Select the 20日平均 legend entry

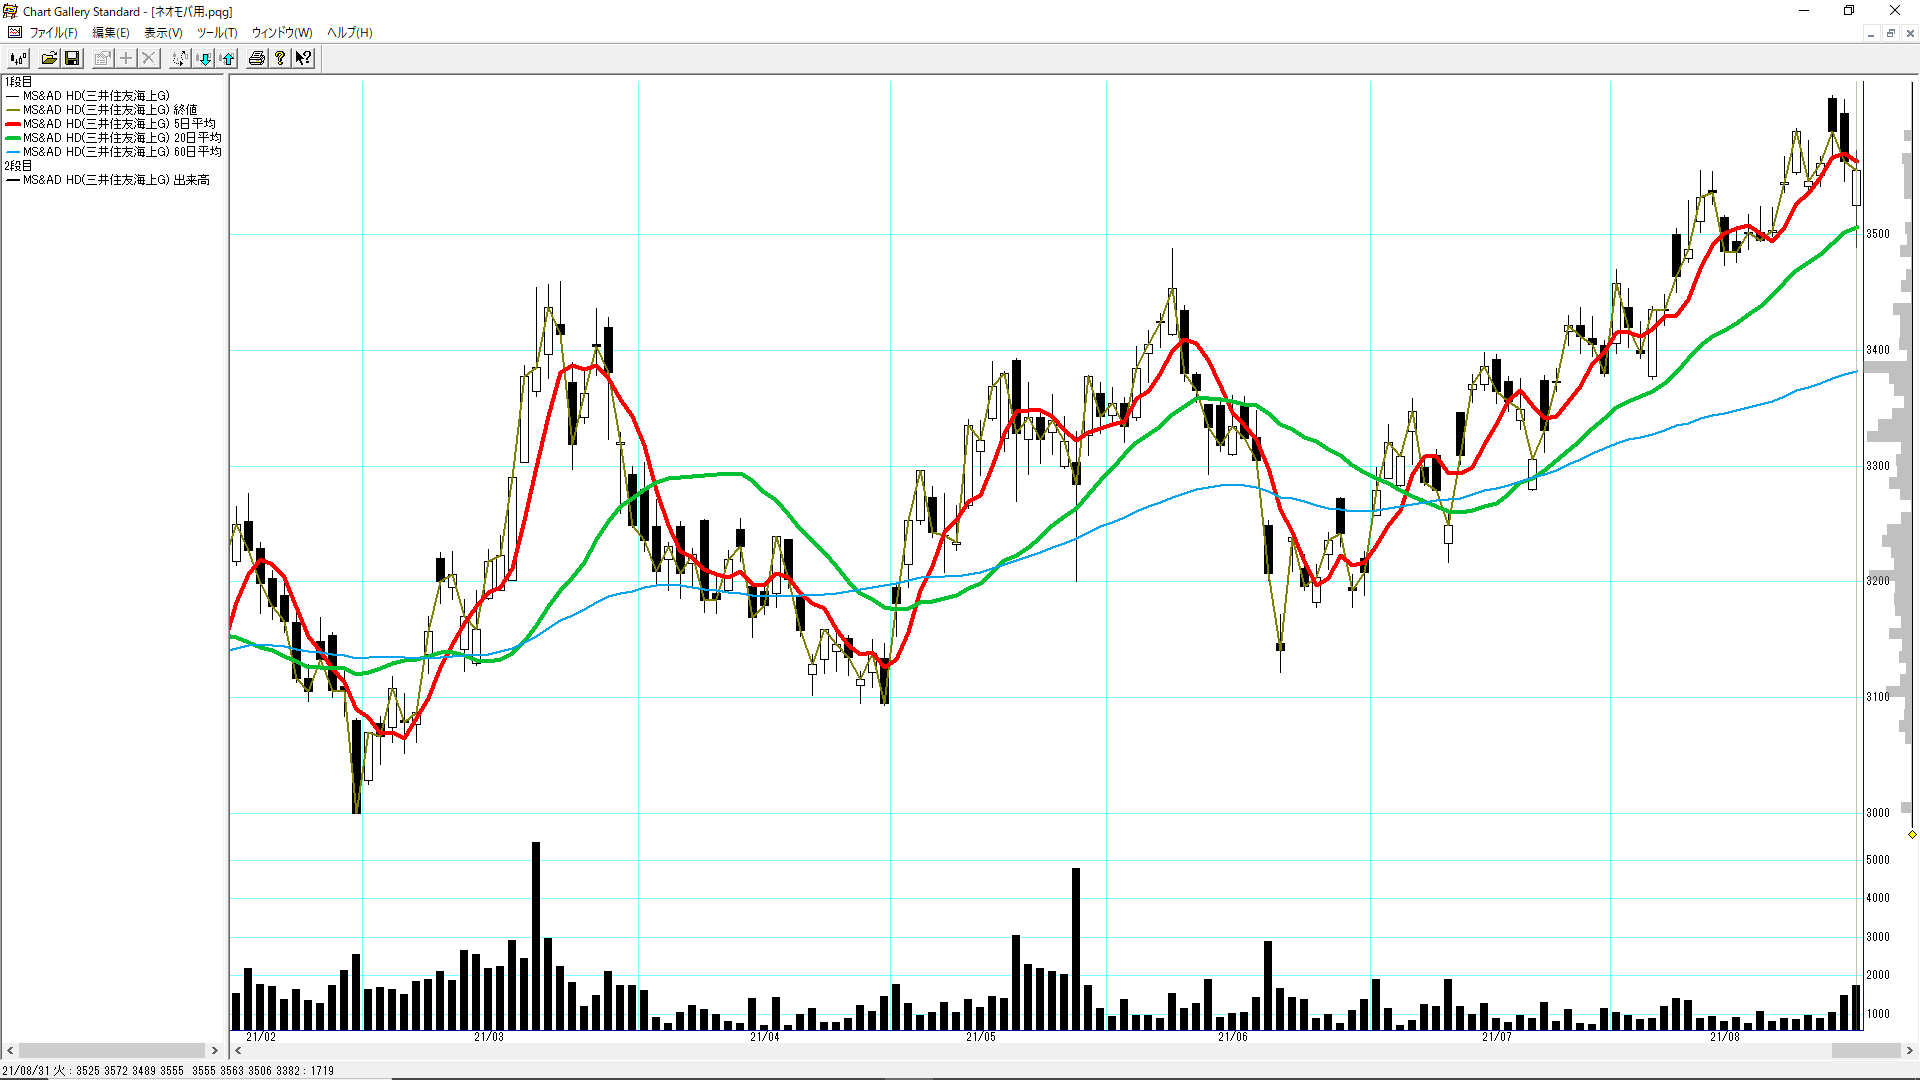click(x=122, y=138)
